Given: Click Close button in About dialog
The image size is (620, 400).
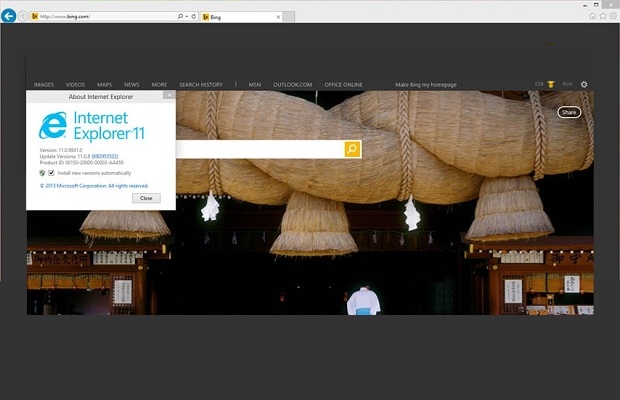Looking at the screenshot, I should pos(146,198).
